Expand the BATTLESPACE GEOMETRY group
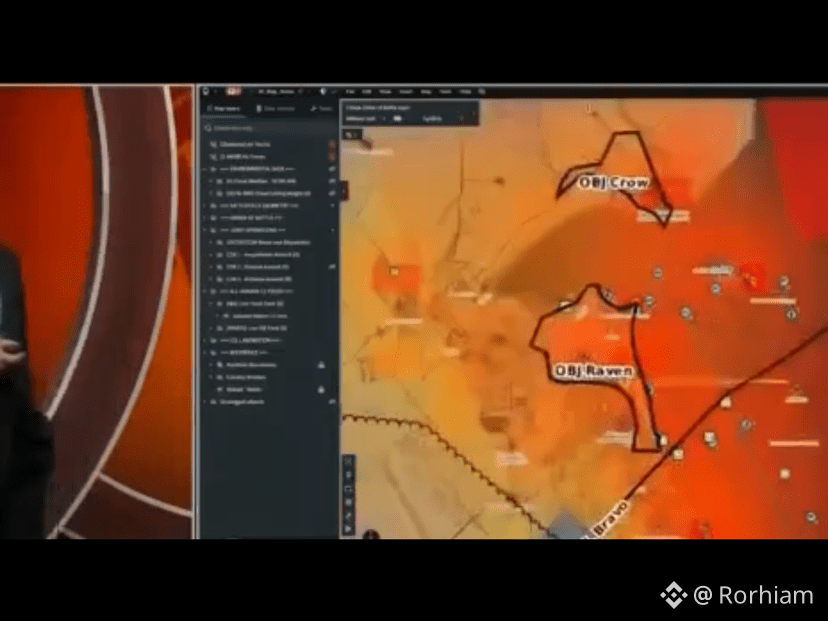Viewport: 828px width, 621px height. tap(205, 205)
